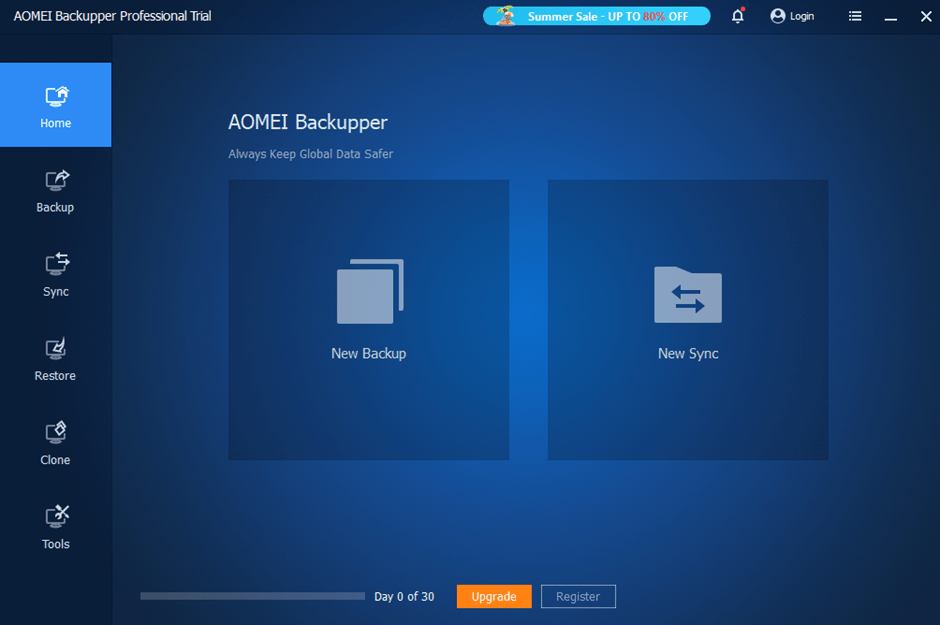Click the user account Login icon
Screen dimensions: 940x625
click(x=776, y=16)
